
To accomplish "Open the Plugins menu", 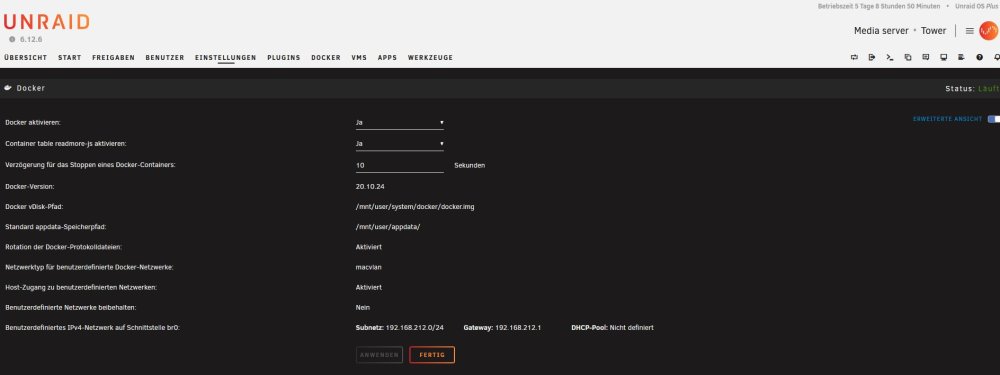I will pos(284,57).
